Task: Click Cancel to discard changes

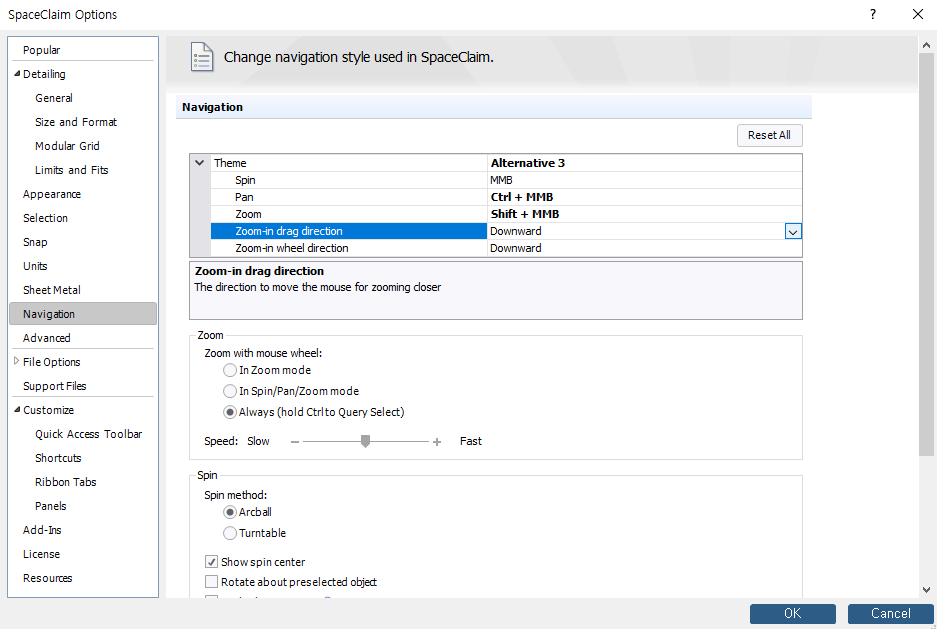Action: pos(890,613)
